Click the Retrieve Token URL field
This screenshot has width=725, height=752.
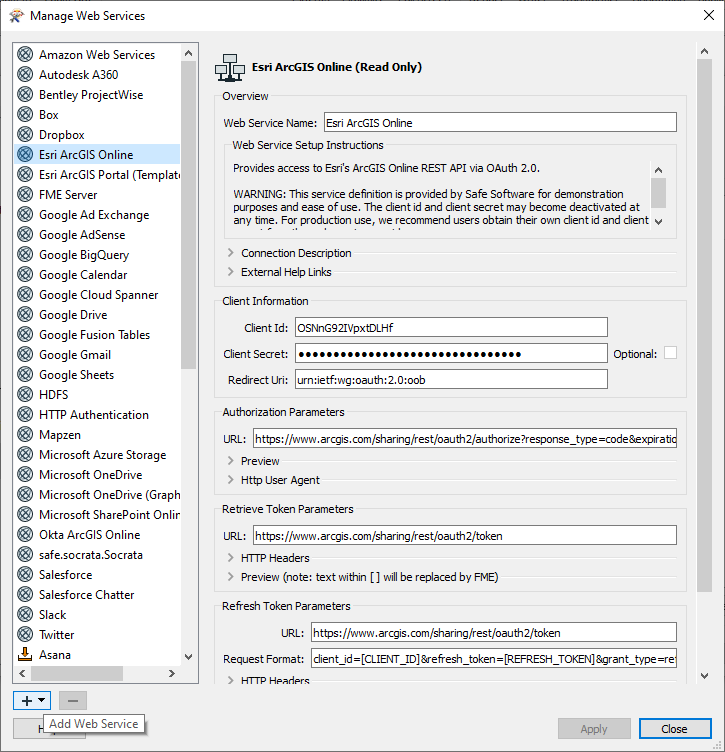click(465, 535)
